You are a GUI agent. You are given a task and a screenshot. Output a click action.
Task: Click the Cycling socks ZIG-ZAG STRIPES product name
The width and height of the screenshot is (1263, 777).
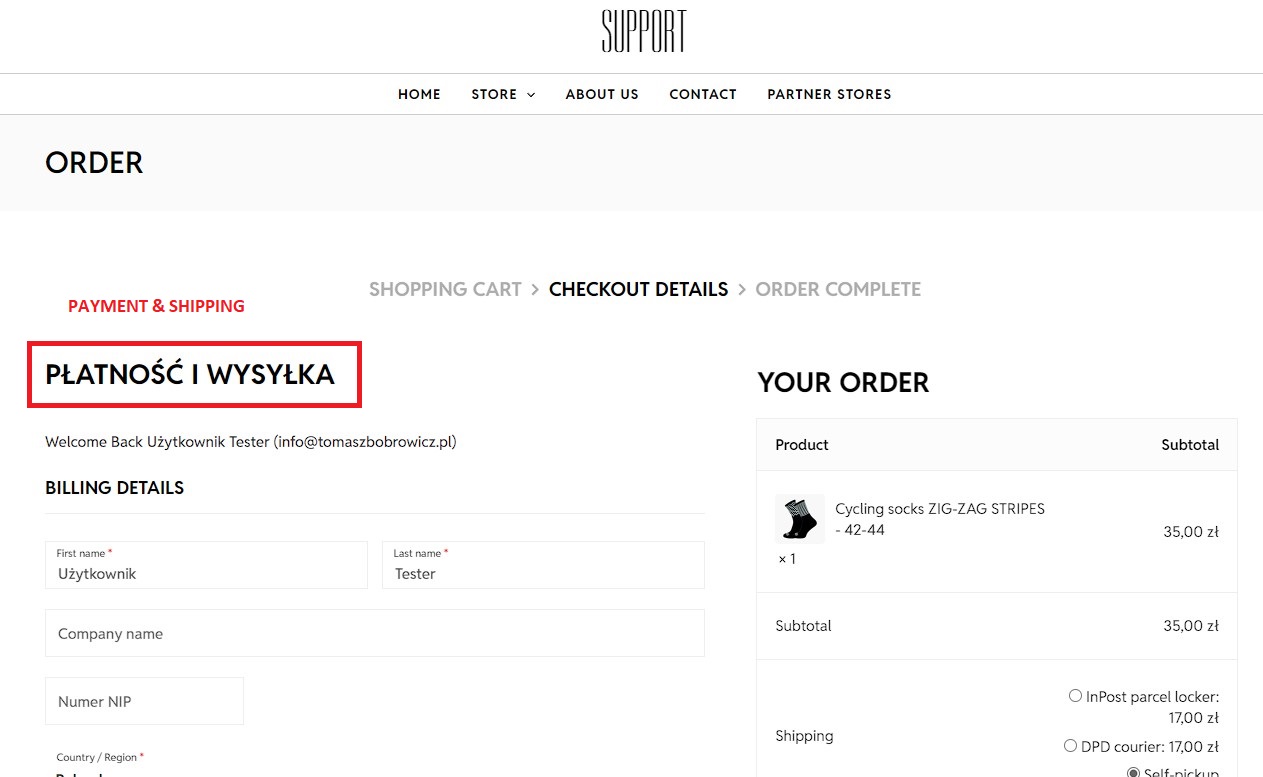click(939, 509)
